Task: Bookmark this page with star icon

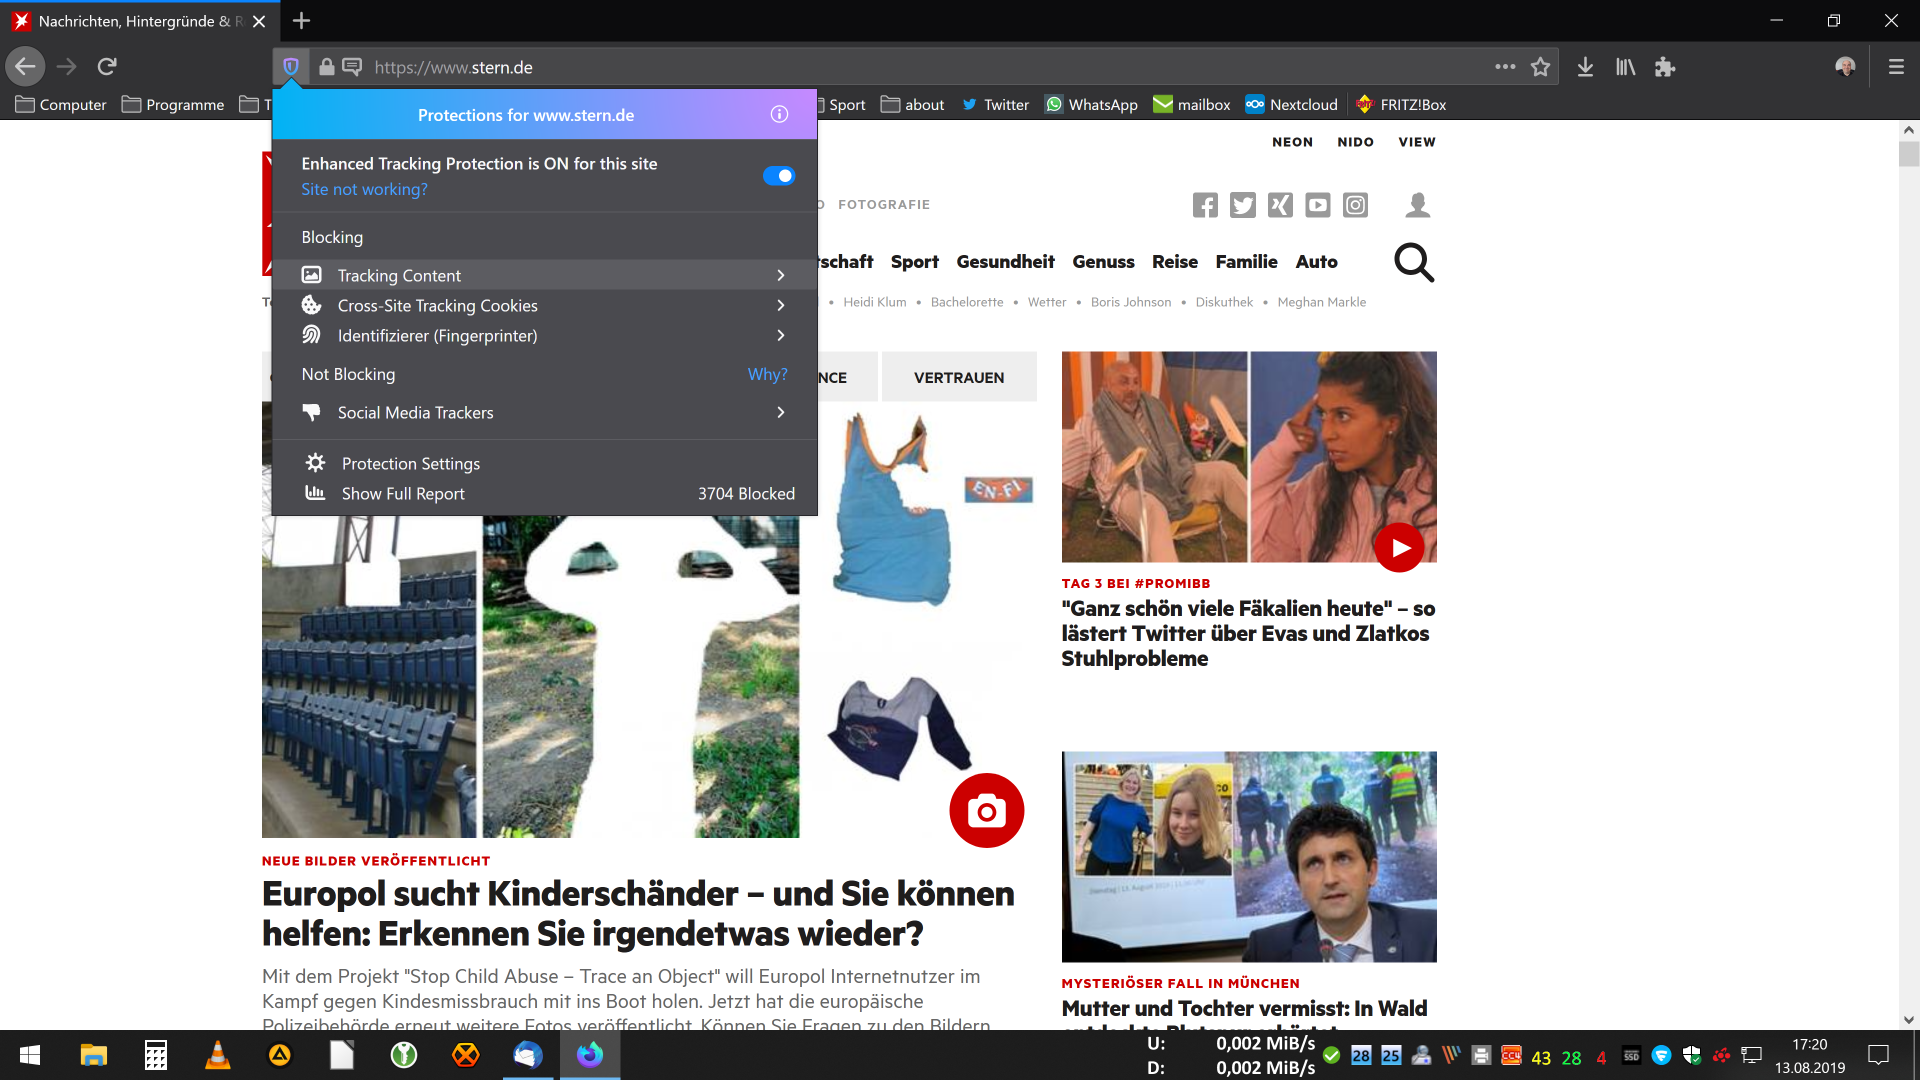Action: pos(1540,67)
